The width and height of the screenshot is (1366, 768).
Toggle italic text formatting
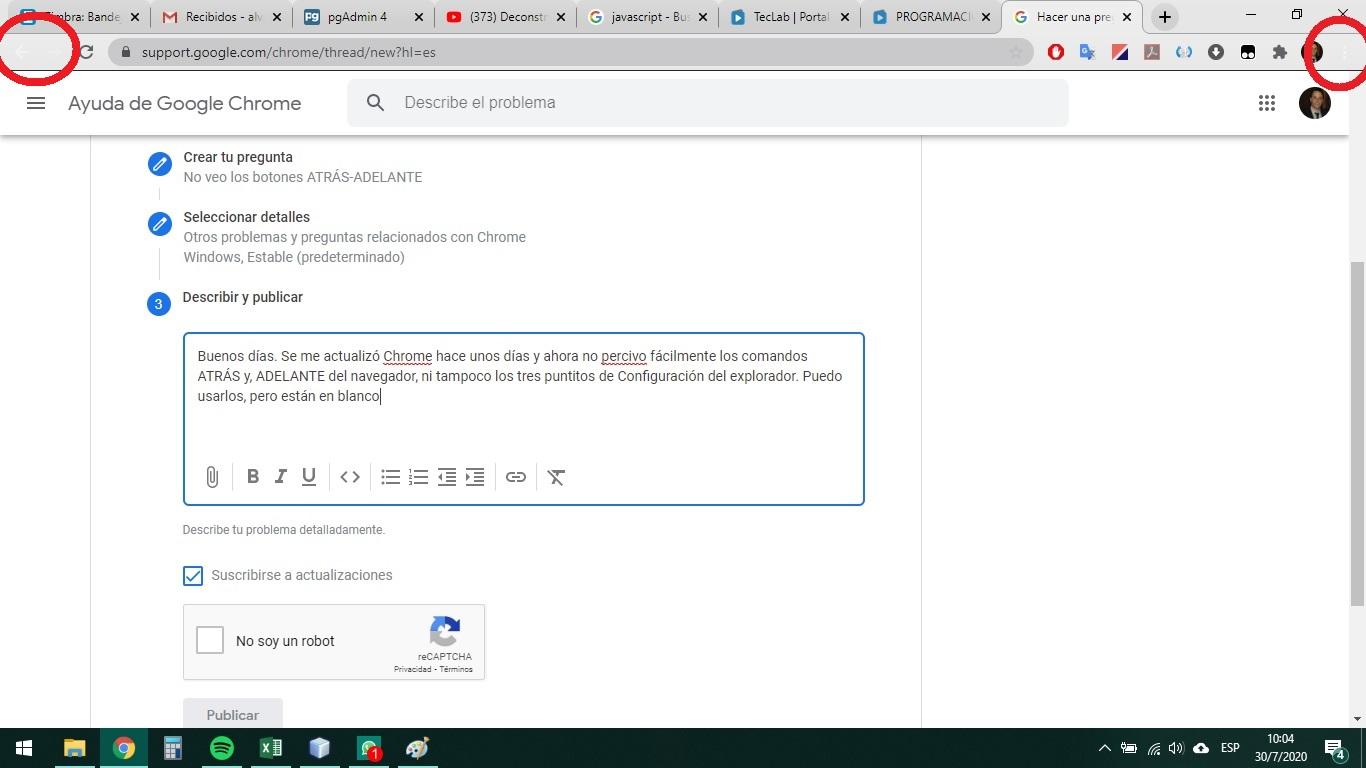281,477
